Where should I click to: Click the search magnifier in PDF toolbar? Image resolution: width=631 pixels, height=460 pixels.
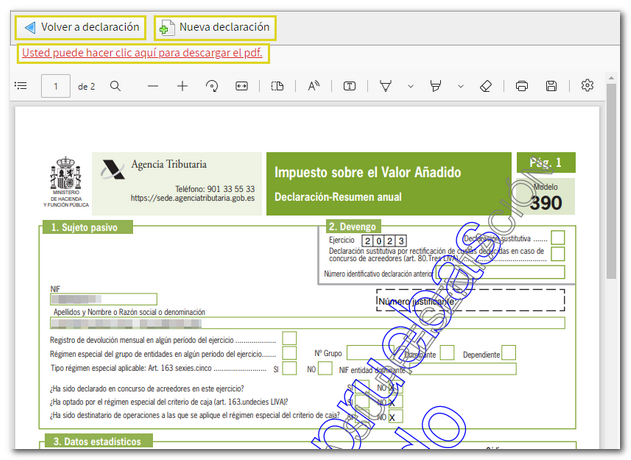click(x=116, y=86)
